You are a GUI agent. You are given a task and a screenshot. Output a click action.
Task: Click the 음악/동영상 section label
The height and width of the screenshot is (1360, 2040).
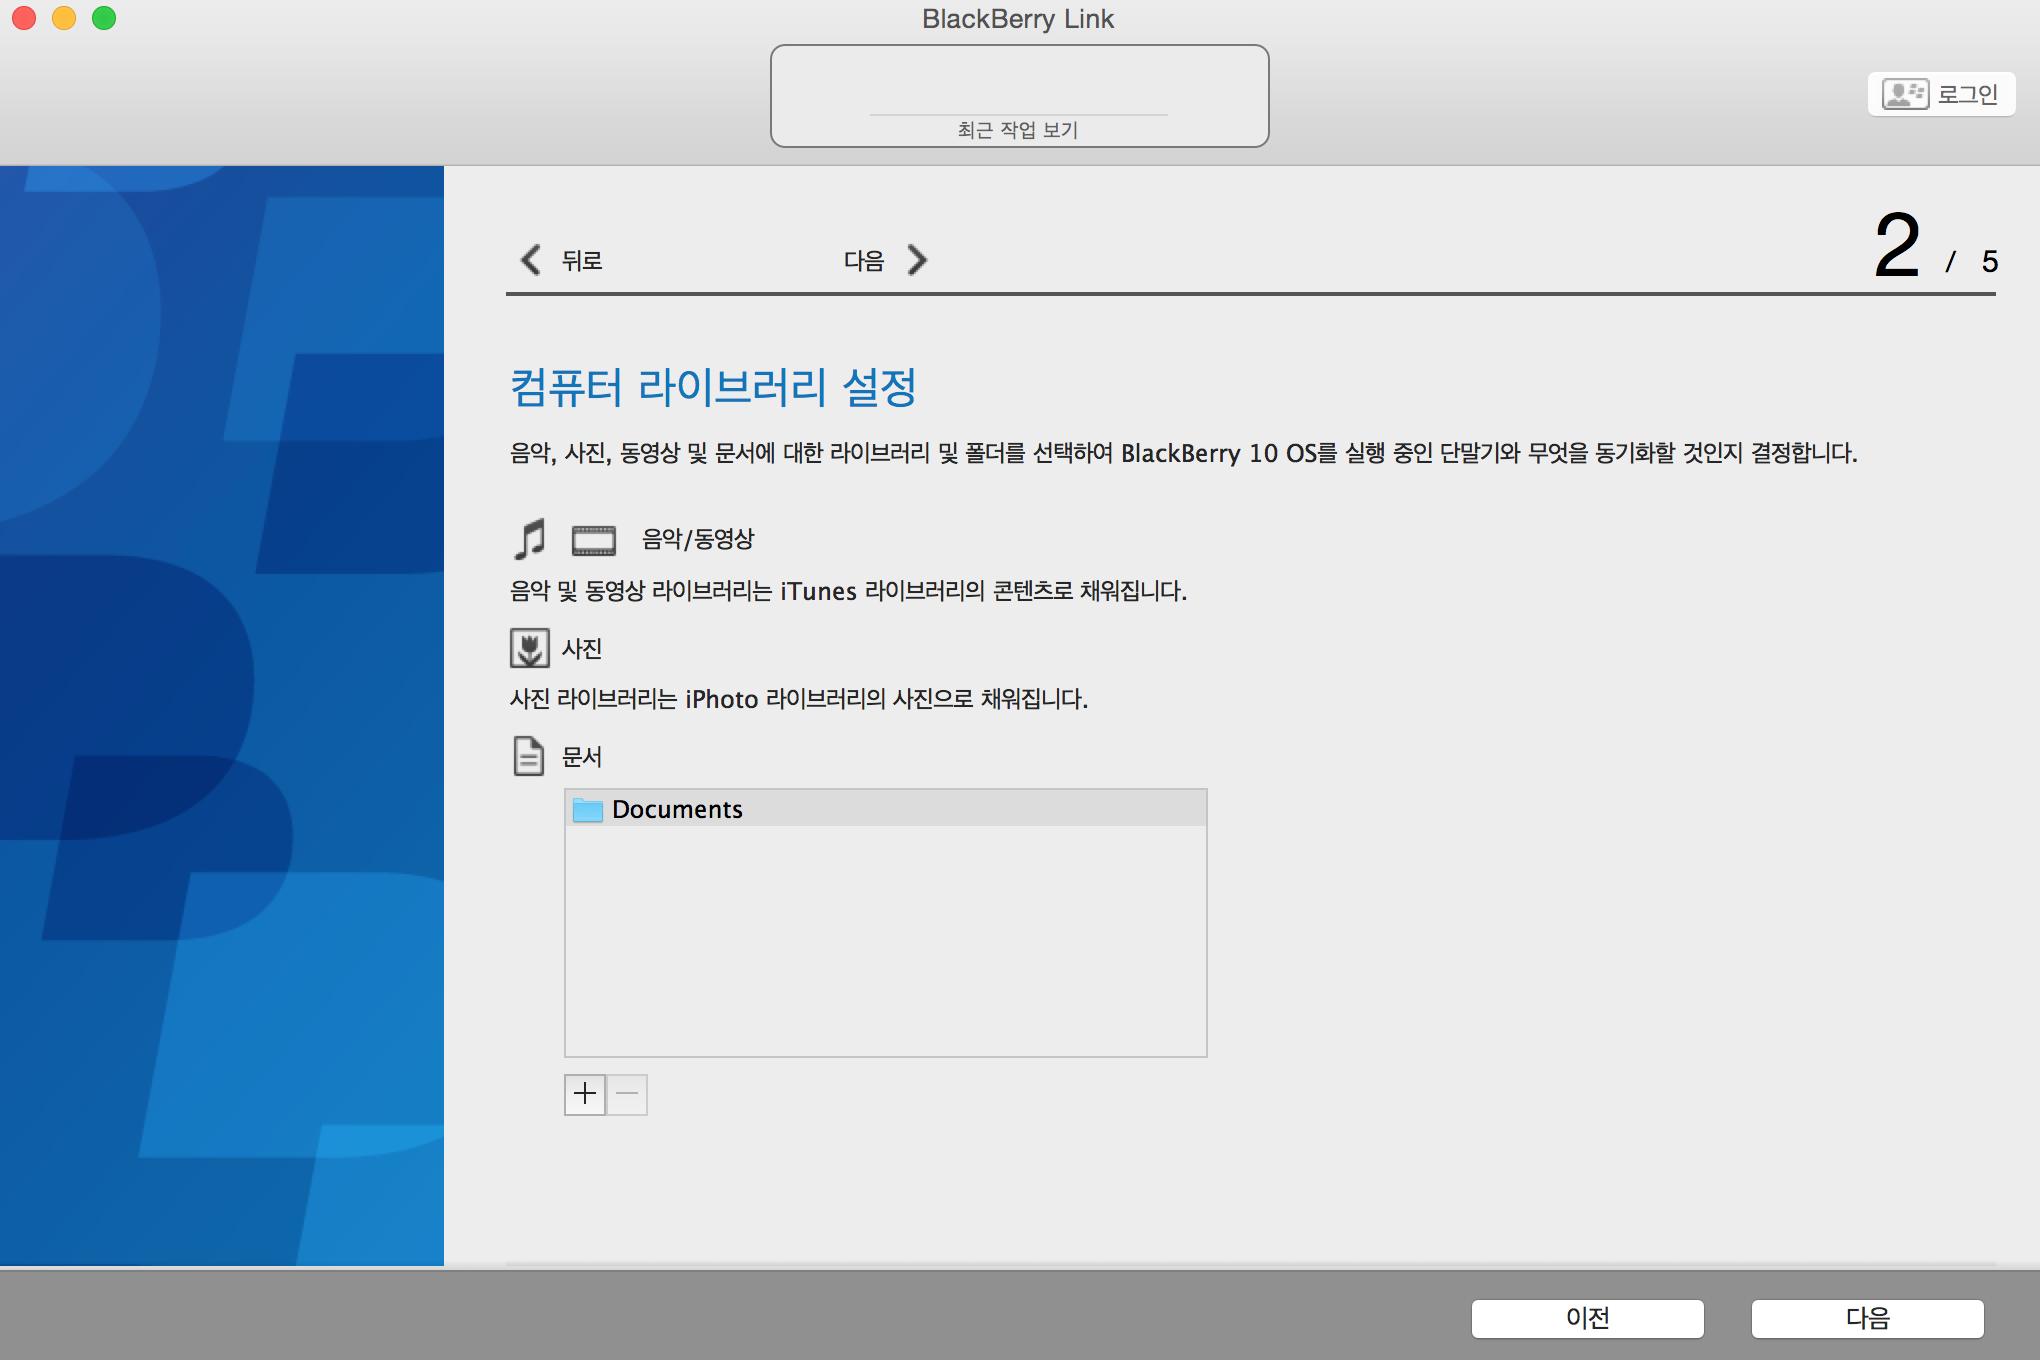(698, 539)
